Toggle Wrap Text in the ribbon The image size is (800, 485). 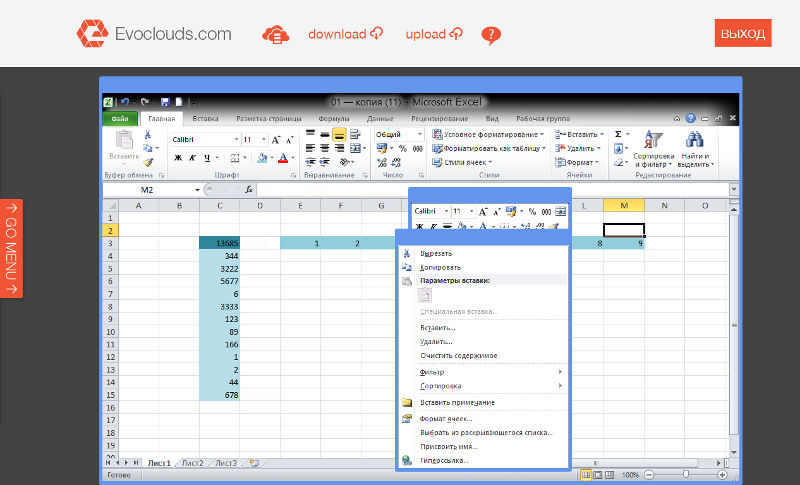point(355,134)
